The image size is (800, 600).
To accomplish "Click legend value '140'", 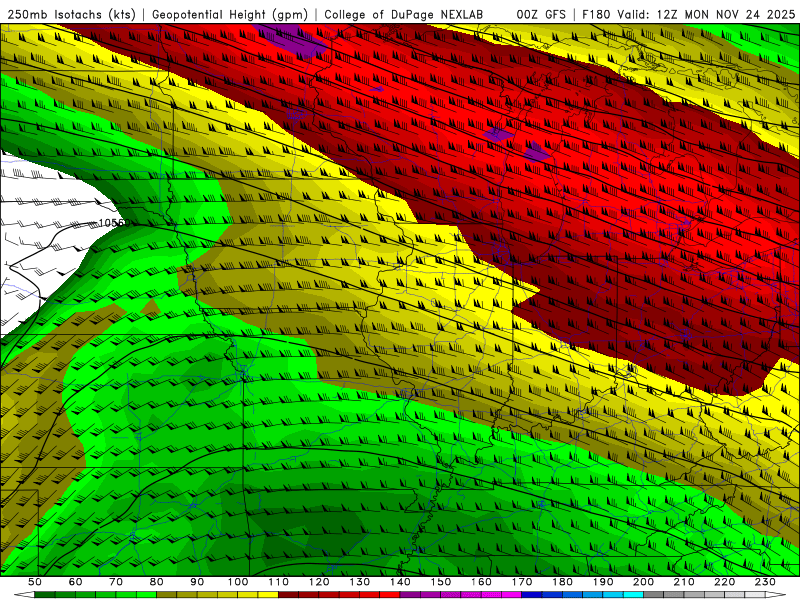I will click(x=400, y=582).
